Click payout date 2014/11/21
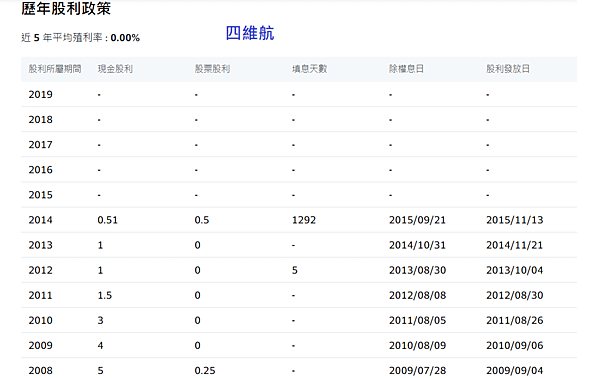Image resolution: width=600 pixels, height=378 pixels. click(515, 245)
